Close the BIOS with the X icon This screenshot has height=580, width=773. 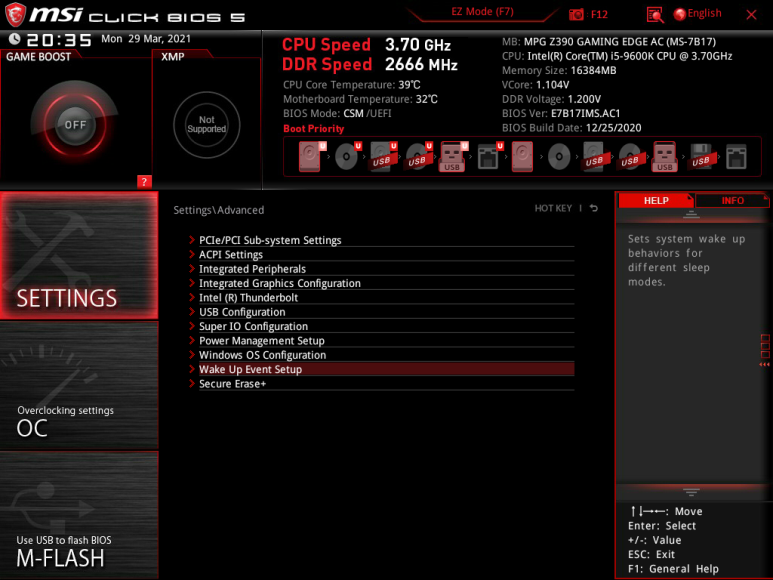[x=751, y=15]
